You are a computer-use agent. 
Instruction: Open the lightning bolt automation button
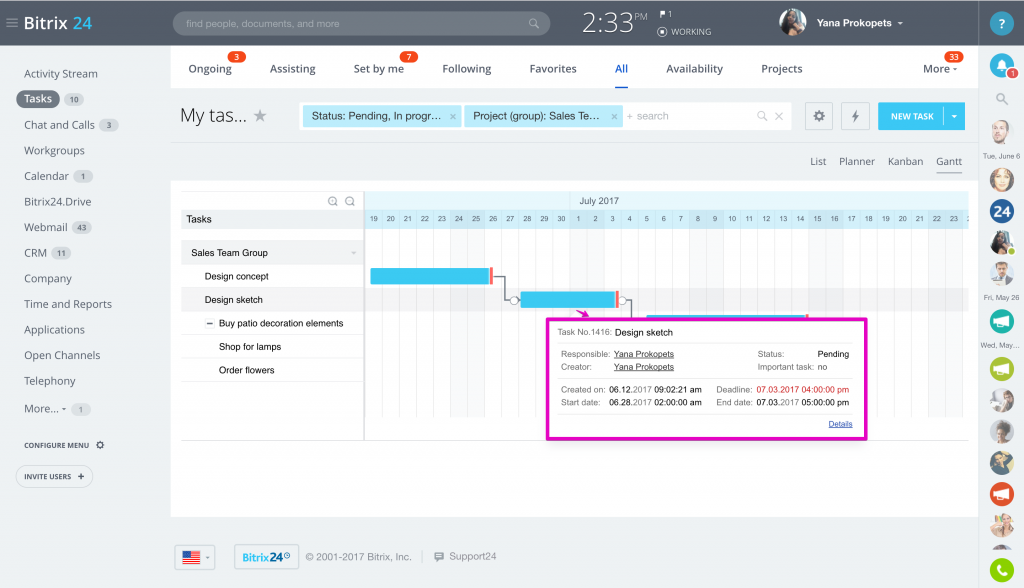click(855, 116)
